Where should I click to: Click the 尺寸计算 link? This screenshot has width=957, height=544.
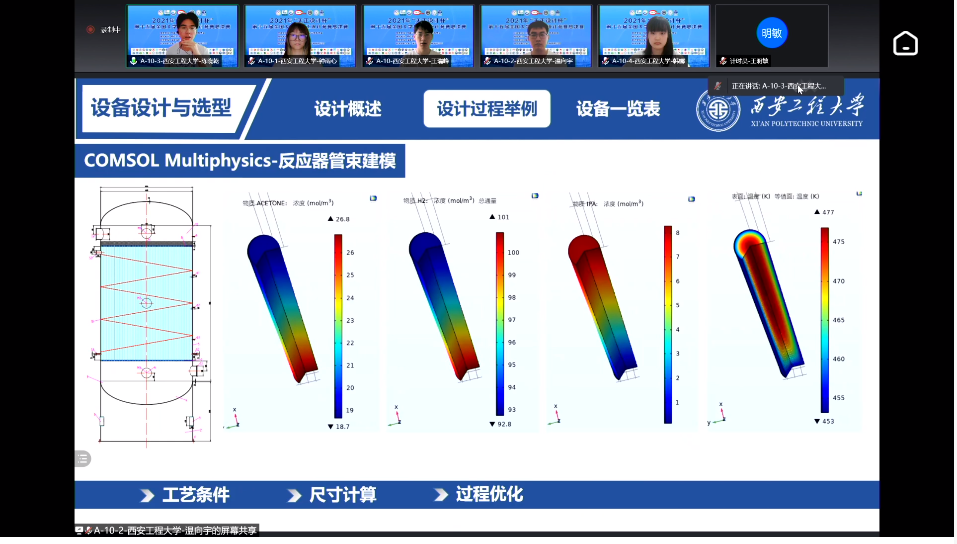click(343, 495)
